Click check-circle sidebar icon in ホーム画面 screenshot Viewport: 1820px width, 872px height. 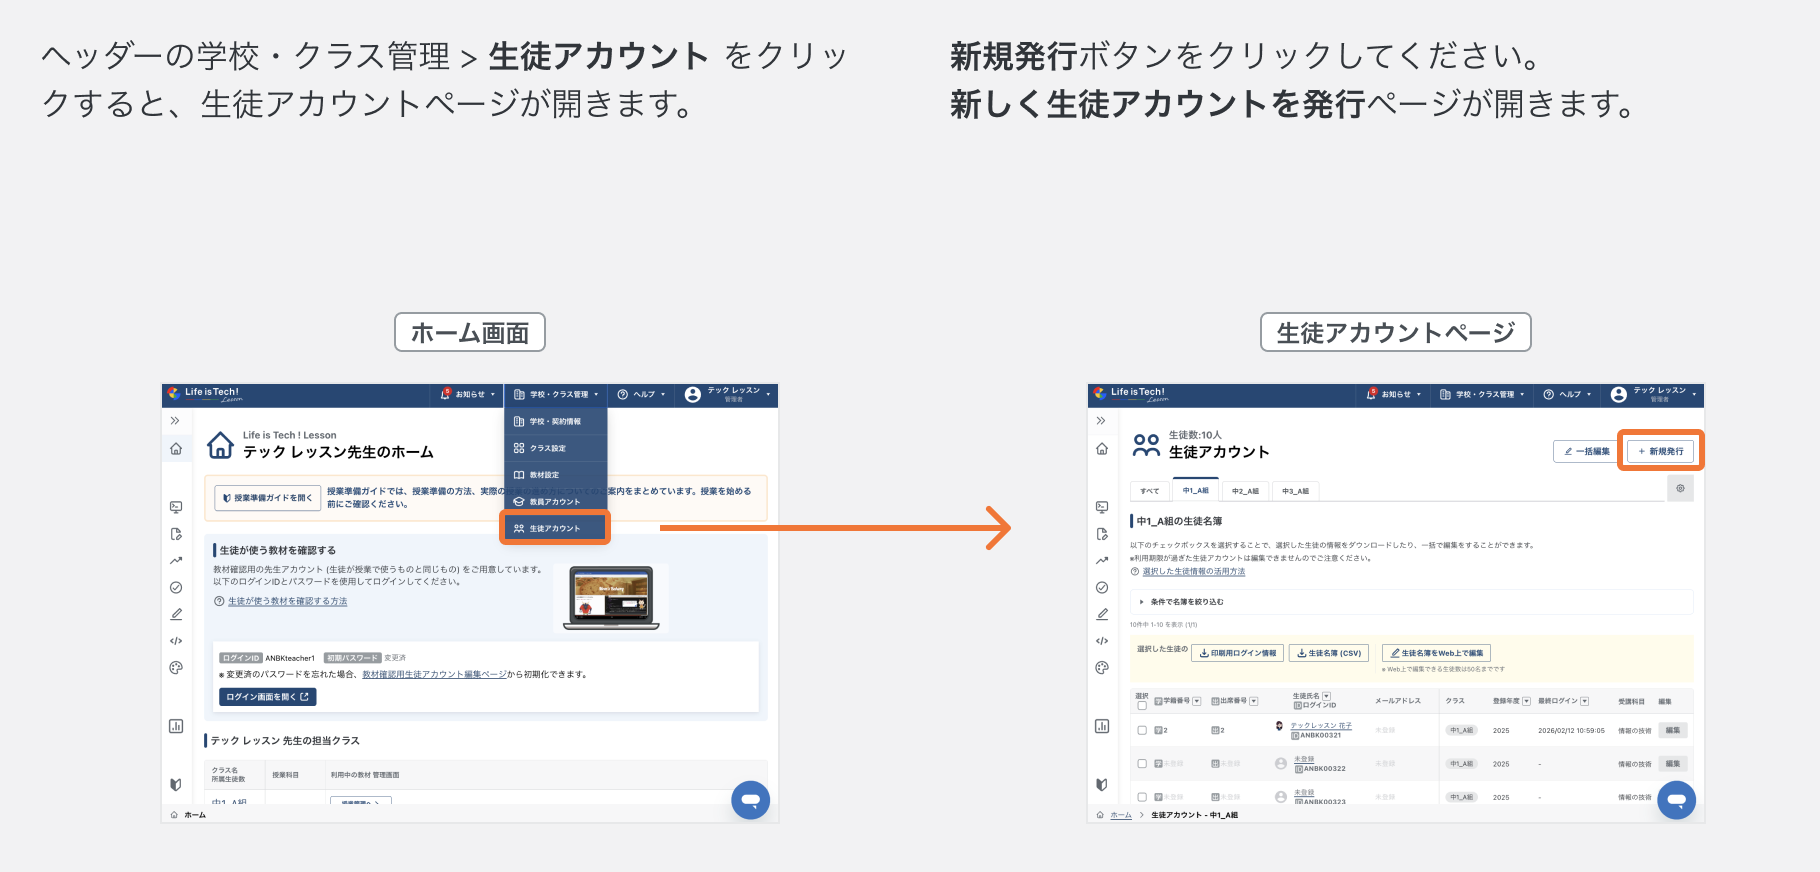click(176, 588)
